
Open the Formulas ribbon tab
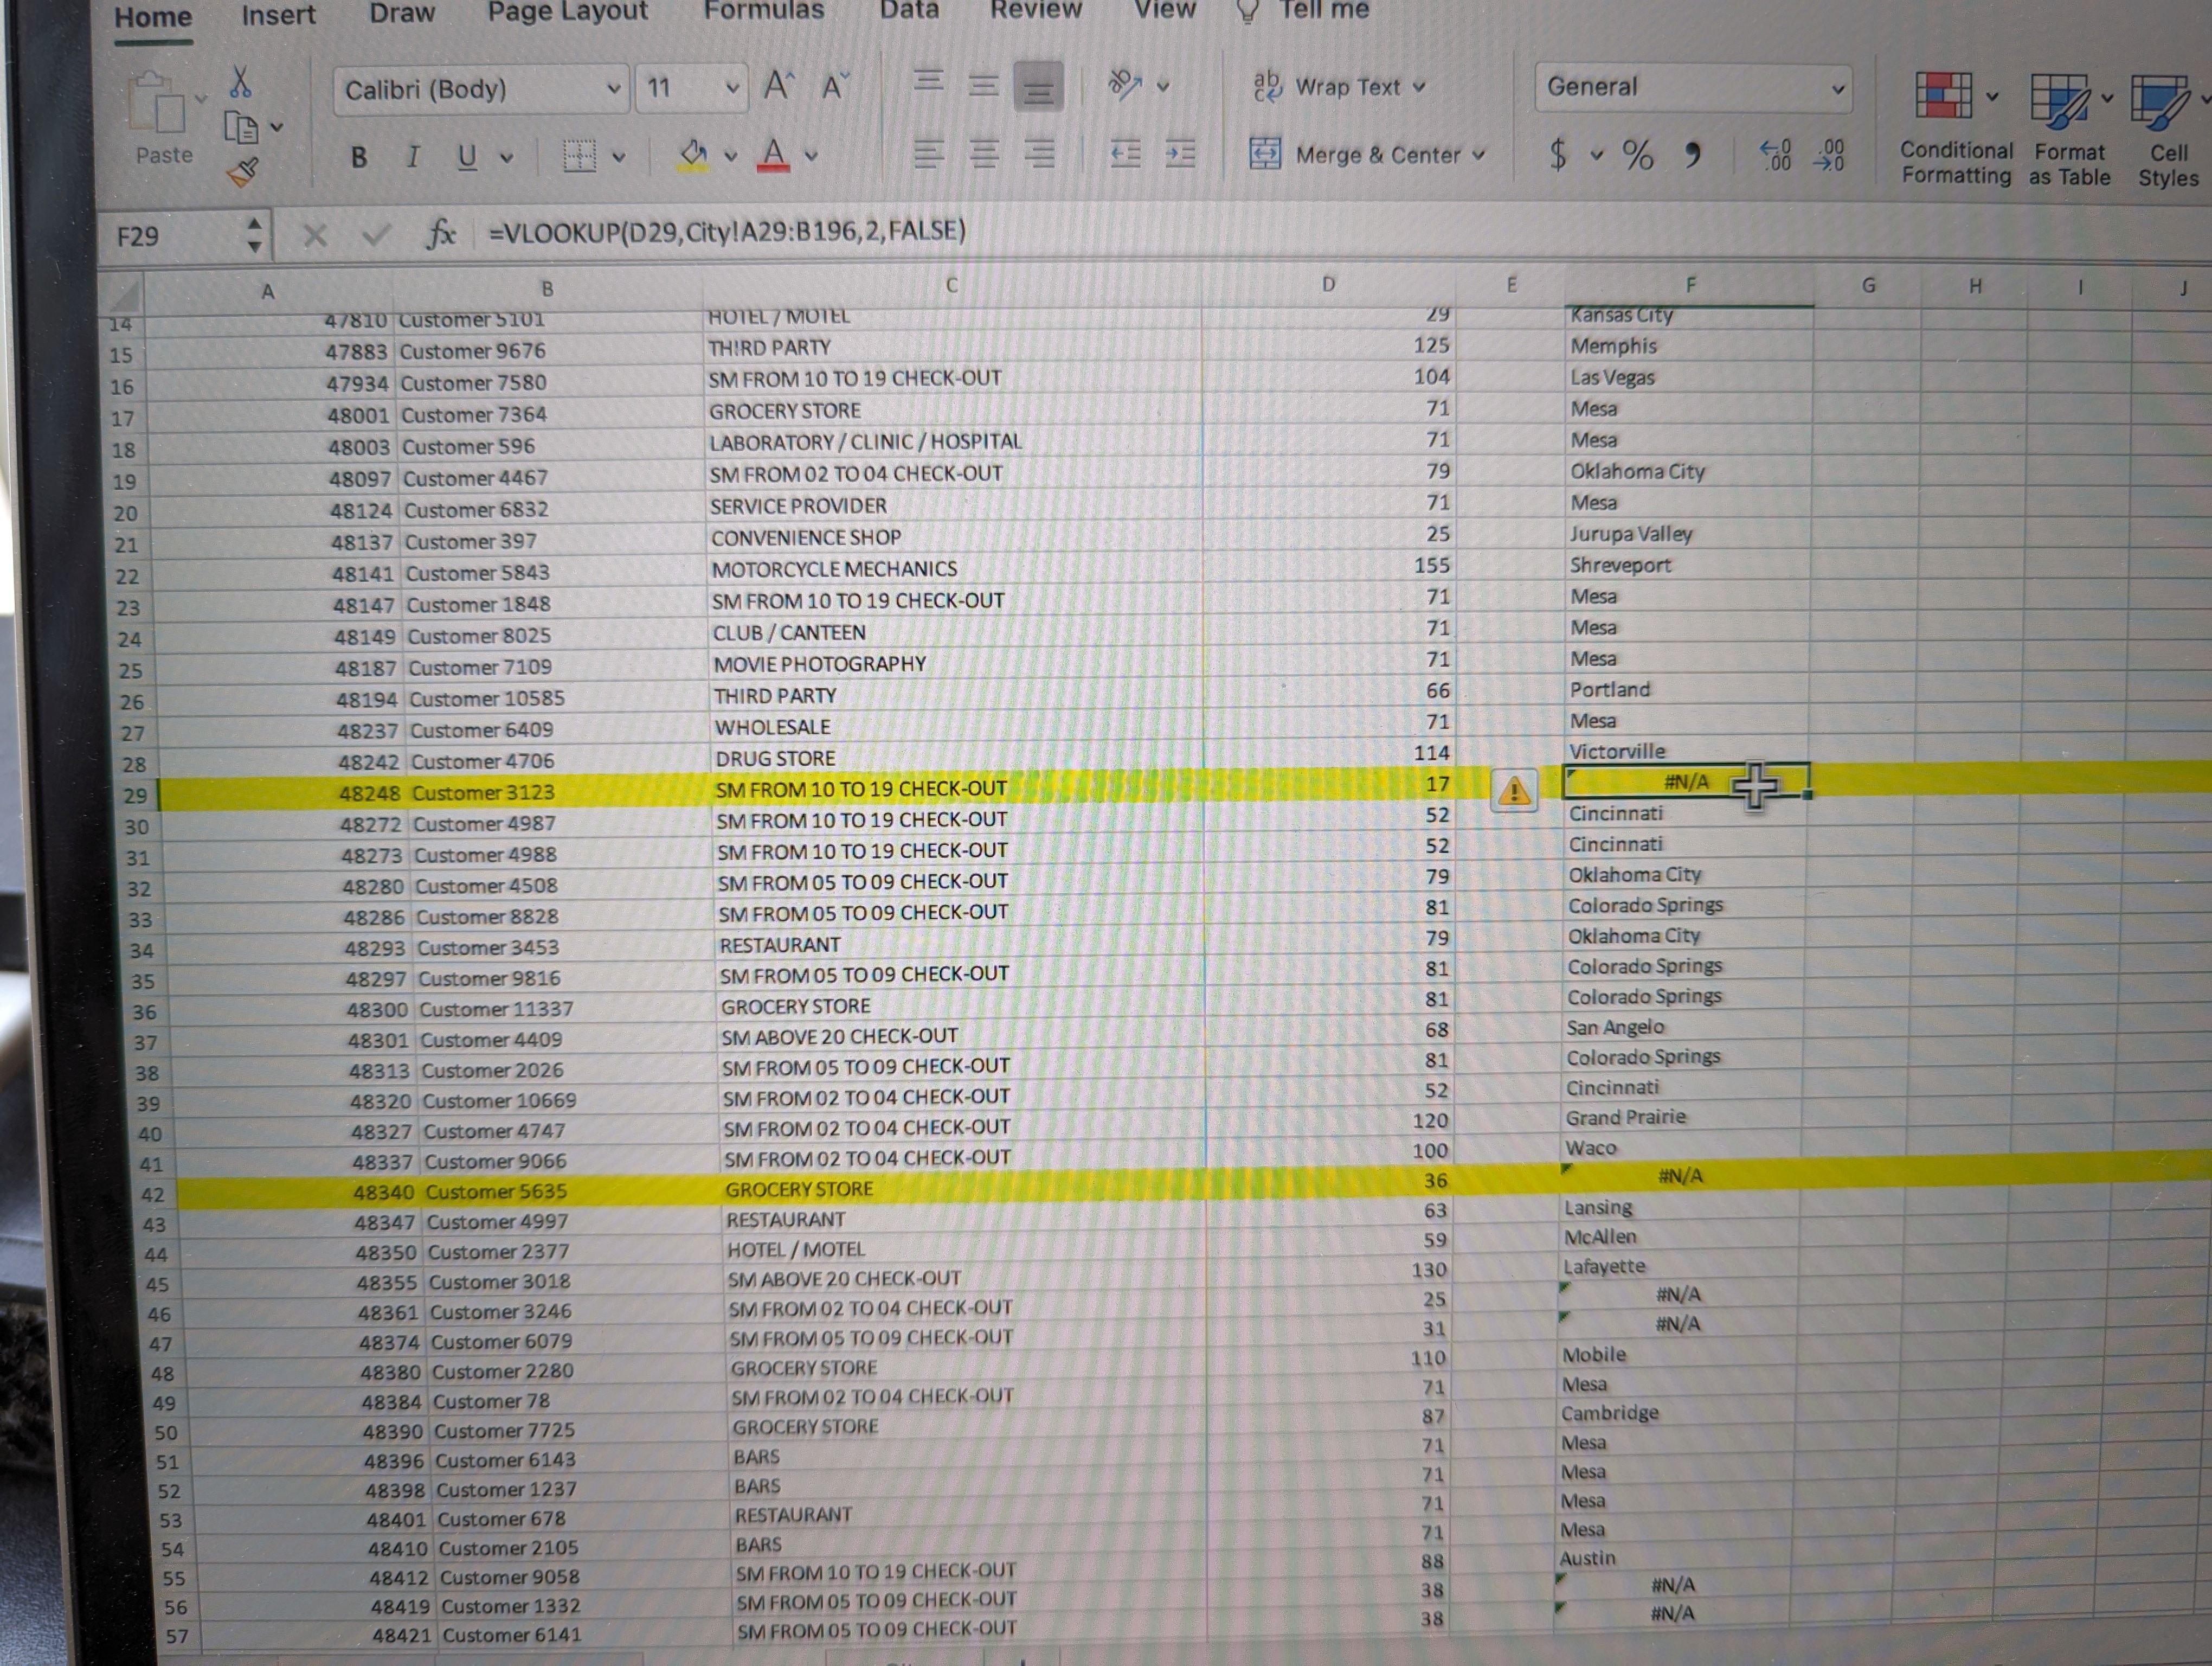click(x=764, y=11)
